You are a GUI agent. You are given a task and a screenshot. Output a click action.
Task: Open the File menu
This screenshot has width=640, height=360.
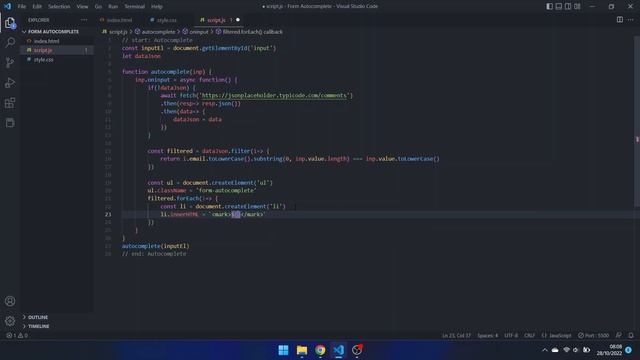(22, 7)
